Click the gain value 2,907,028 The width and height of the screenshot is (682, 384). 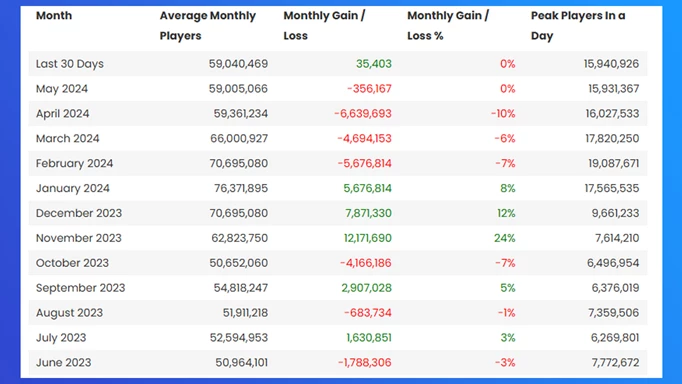pos(367,288)
